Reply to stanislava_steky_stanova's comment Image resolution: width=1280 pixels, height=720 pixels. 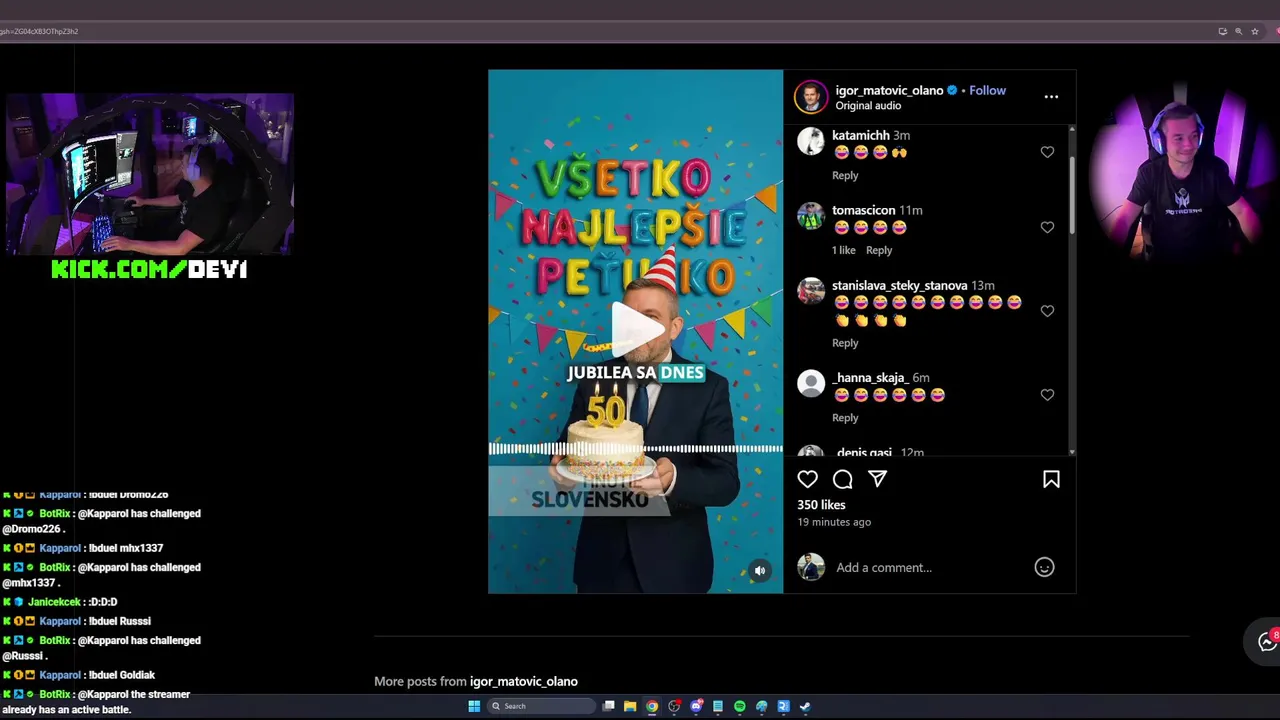[845, 343]
